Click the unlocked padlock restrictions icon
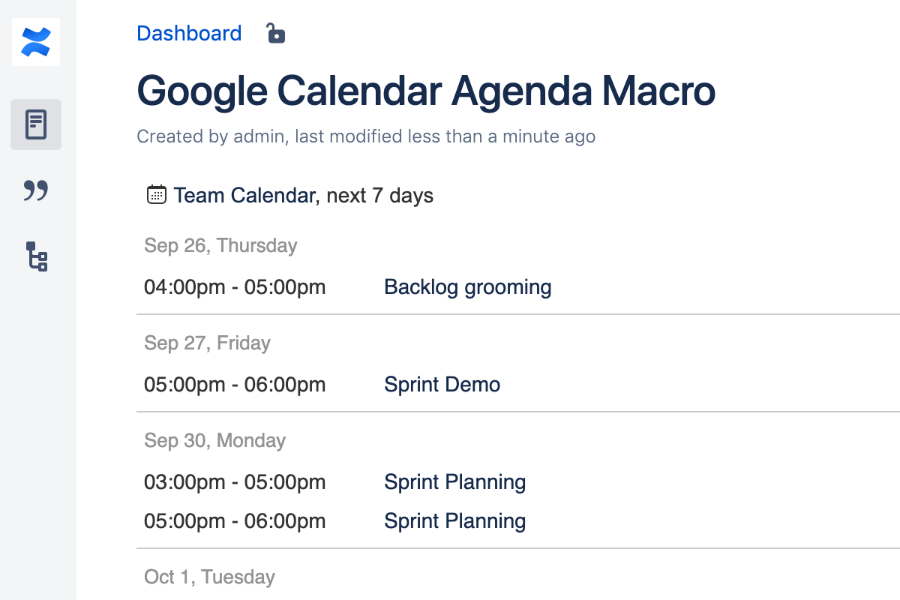This screenshot has height=600, width=900. pyautogui.click(x=275, y=34)
